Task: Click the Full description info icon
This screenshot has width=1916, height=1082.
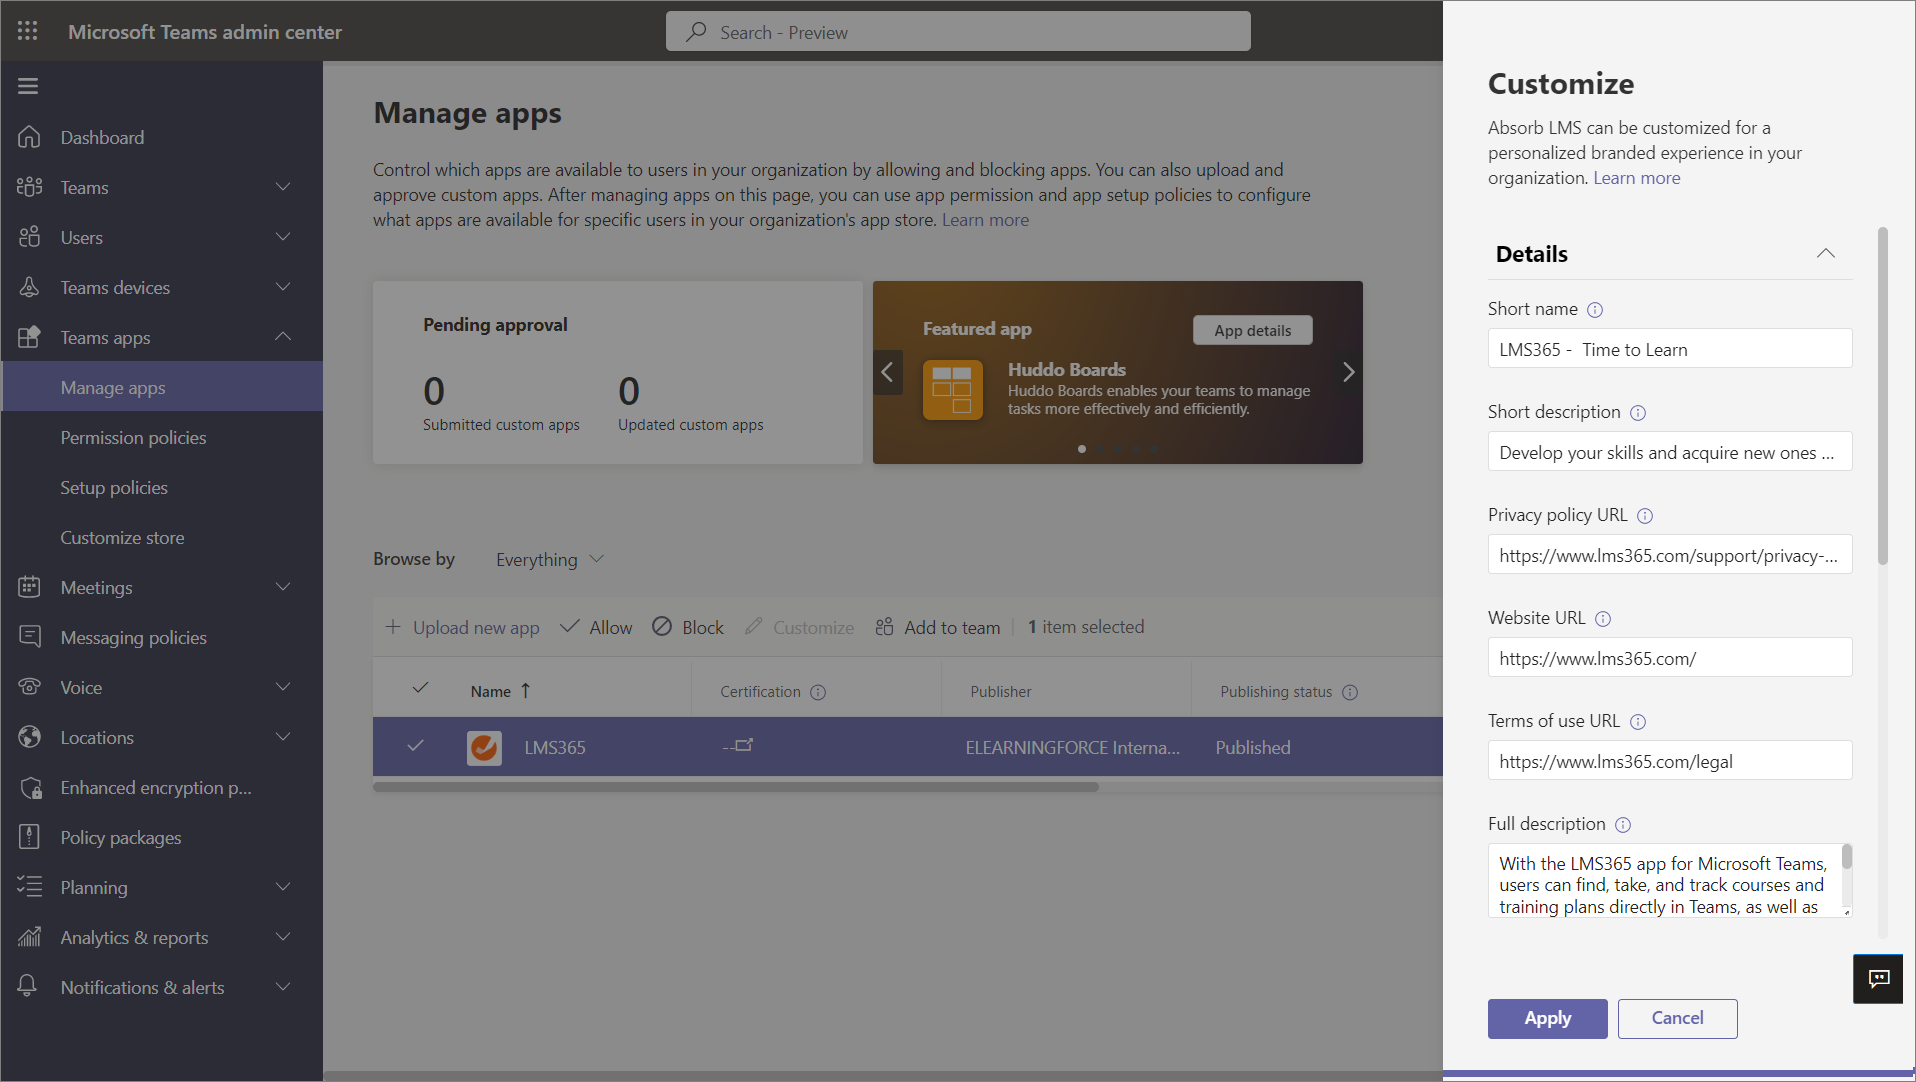Action: (x=1623, y=825)
